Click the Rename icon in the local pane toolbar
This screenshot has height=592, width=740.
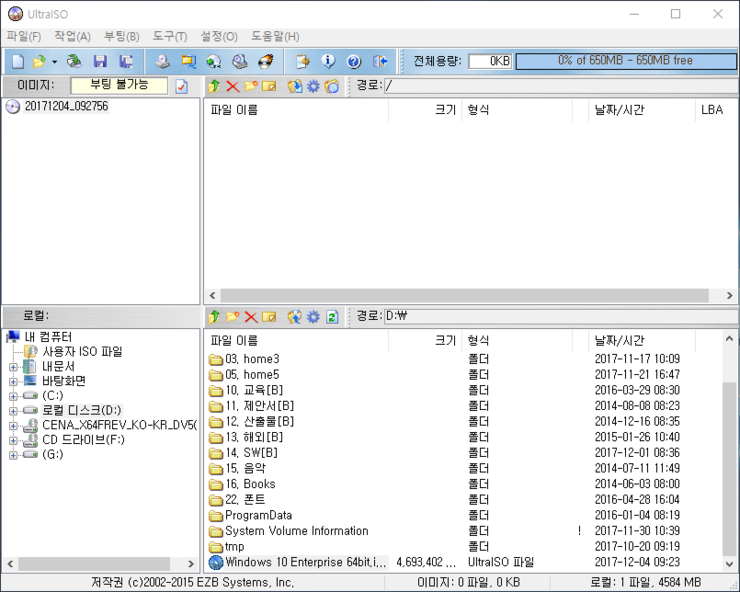point(269,317)
